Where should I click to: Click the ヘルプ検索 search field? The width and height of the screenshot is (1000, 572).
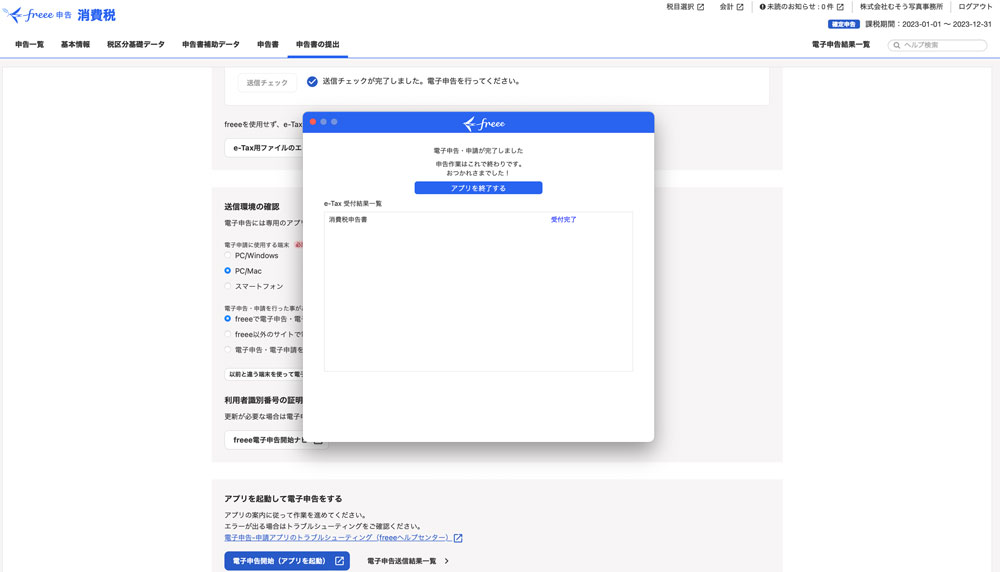click(942, 45)
